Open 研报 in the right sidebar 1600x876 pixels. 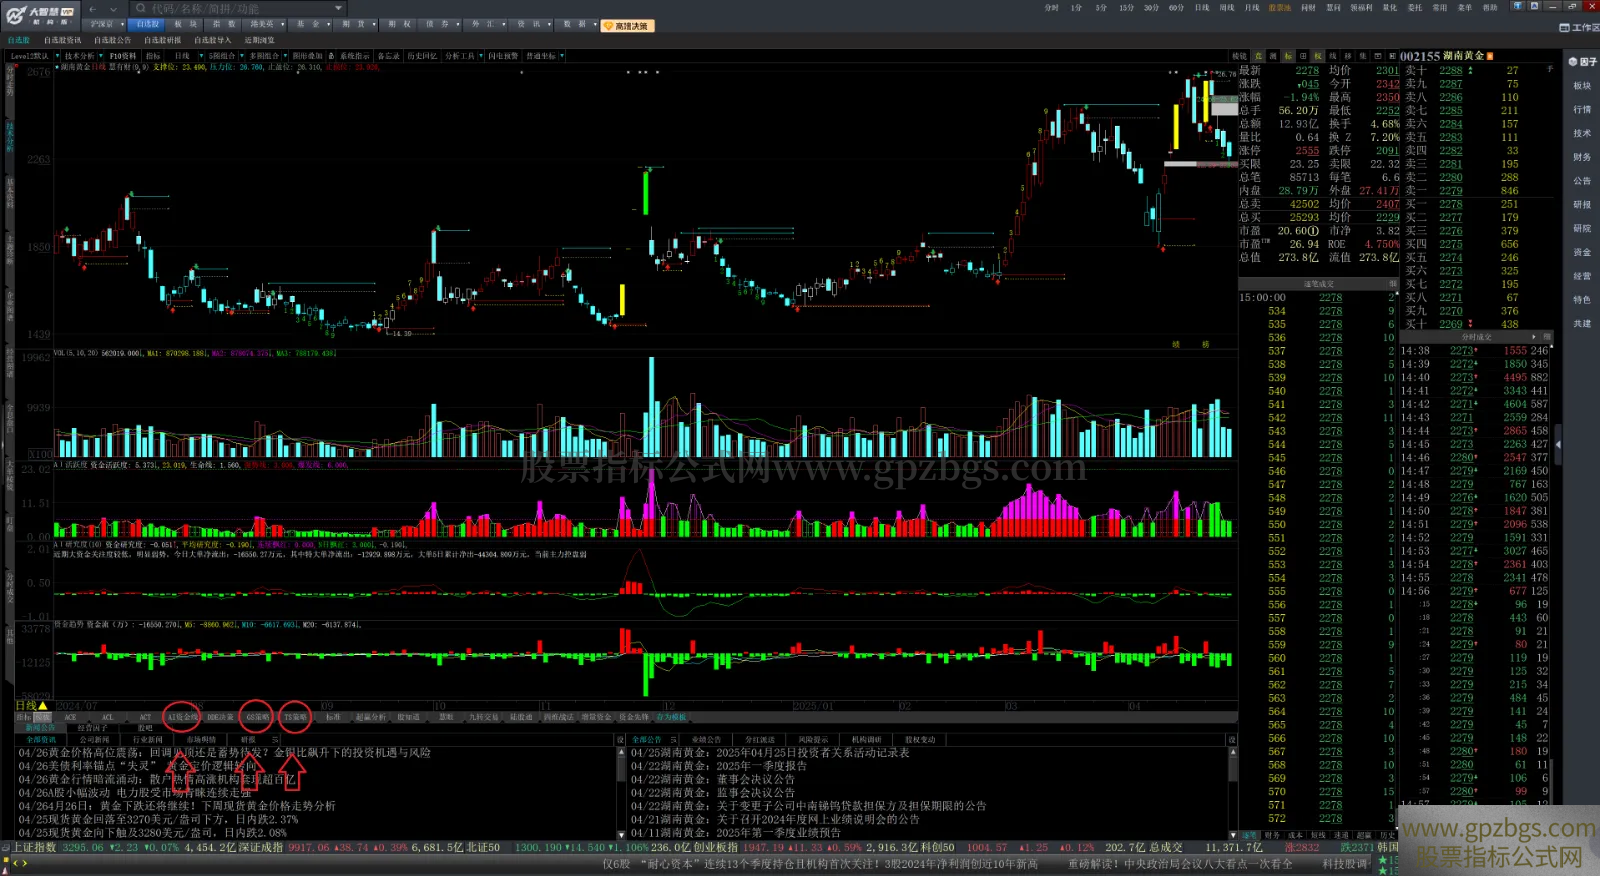(1582, 205)
